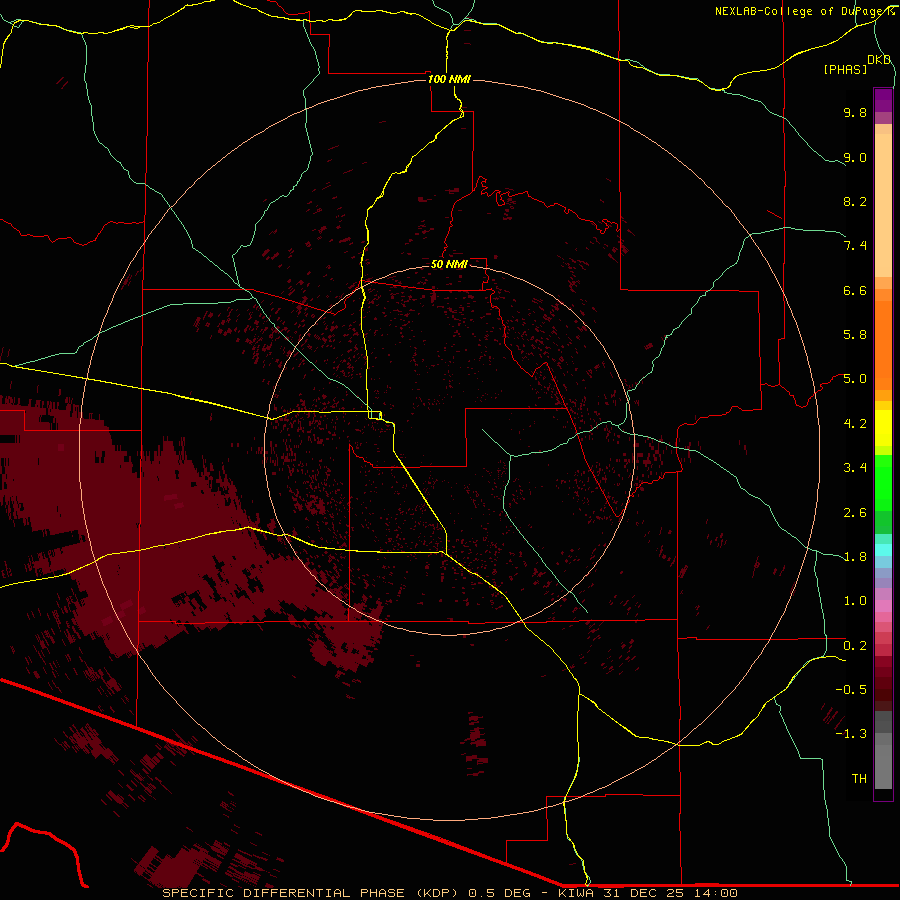The height and width of the screenshot is (900, 900).
Task: Pick the yellow color bar segment
Action: (883, 428)
